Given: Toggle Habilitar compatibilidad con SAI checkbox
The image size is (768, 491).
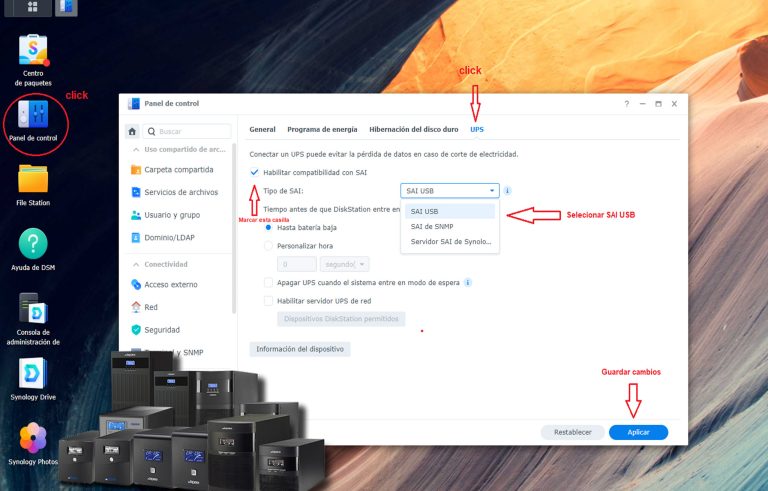Looking at the screenshot, I should click(254, 172).
